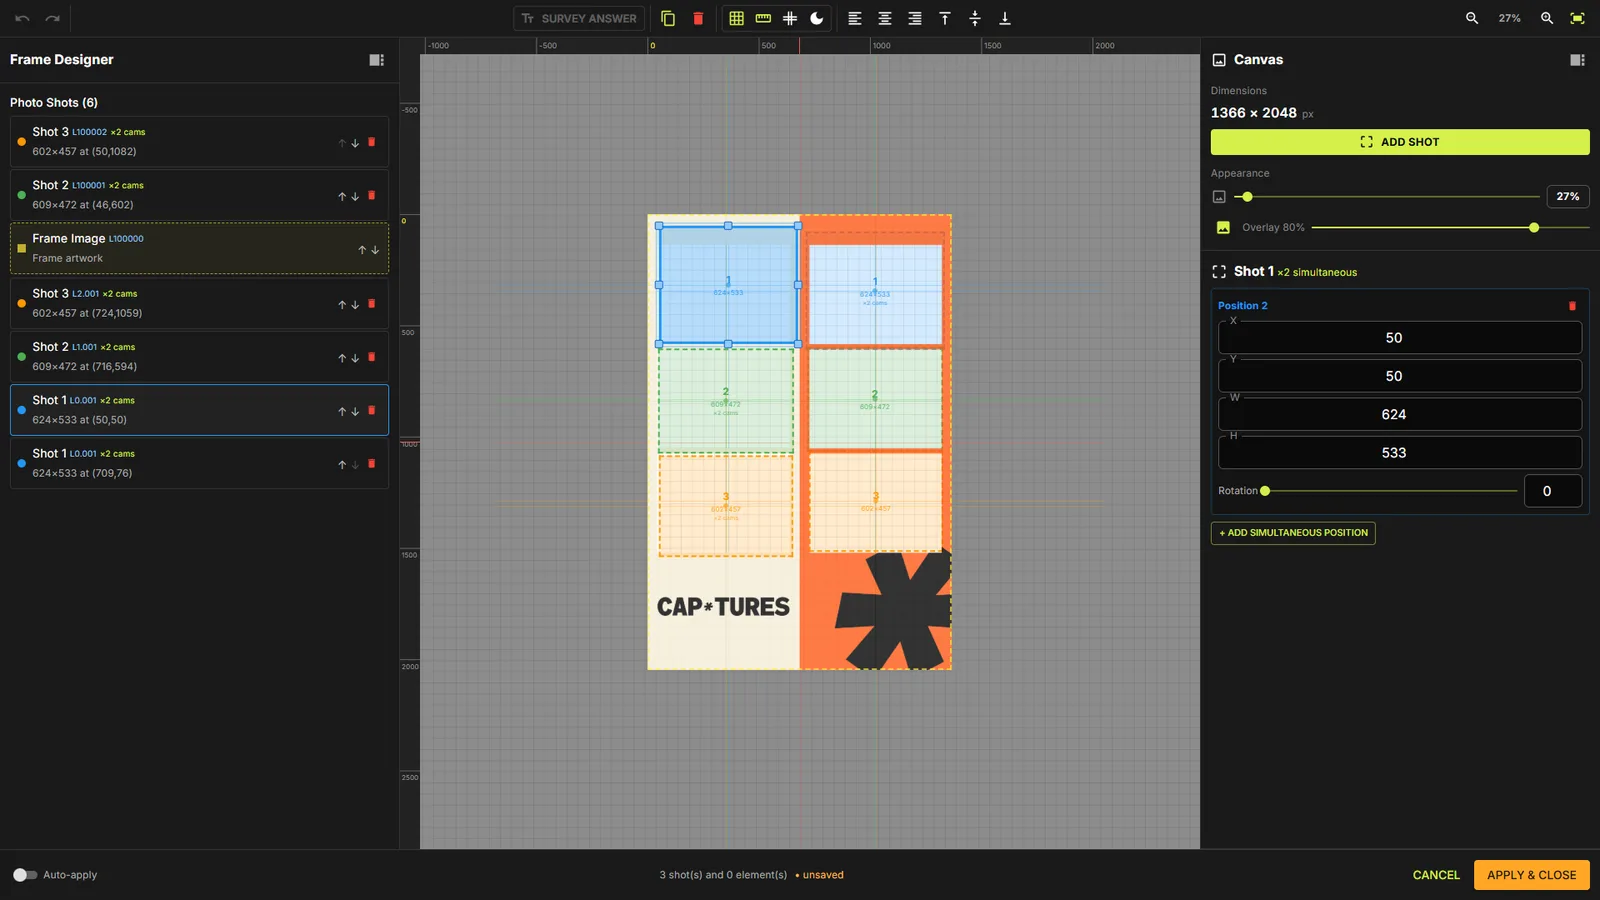Click Apply & Close button

click(x=1532, y=875)
